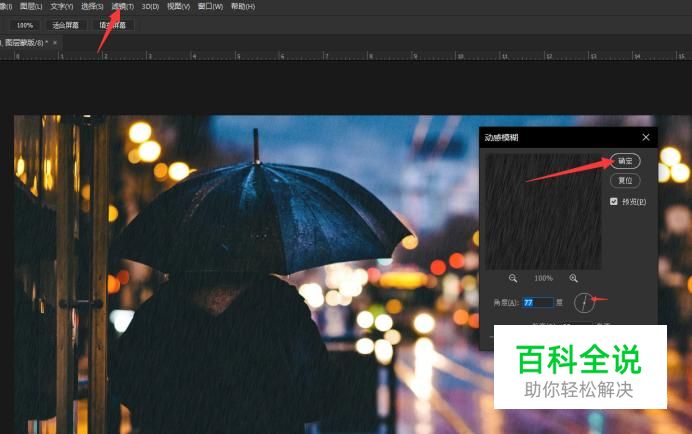
Task: Click the 100% zoom button in options bar
Action: point(25,26)
